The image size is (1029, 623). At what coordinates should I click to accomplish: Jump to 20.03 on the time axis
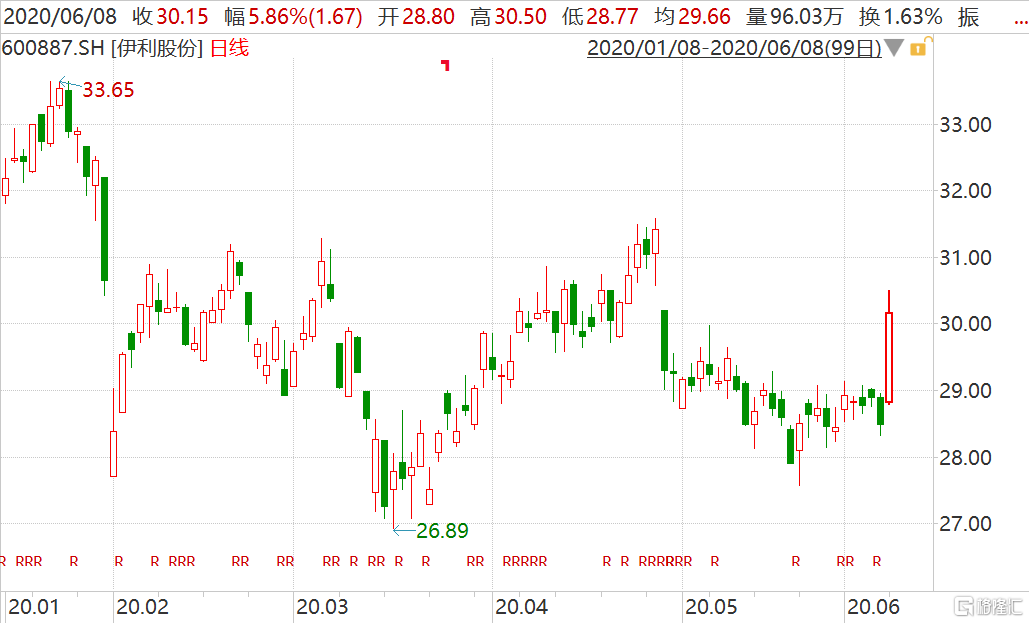click(323, 606)
